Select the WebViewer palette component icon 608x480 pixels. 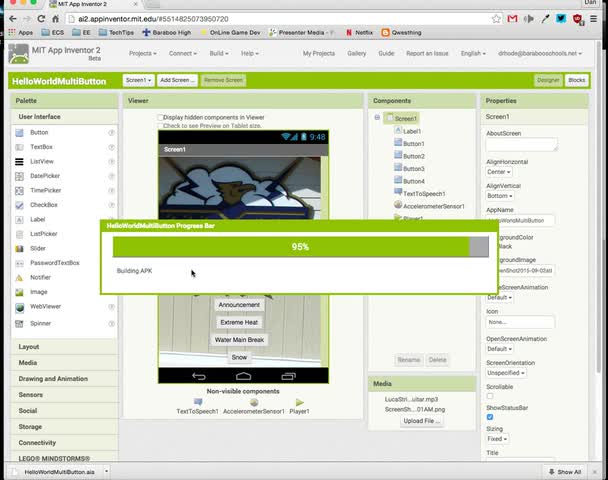19,307
